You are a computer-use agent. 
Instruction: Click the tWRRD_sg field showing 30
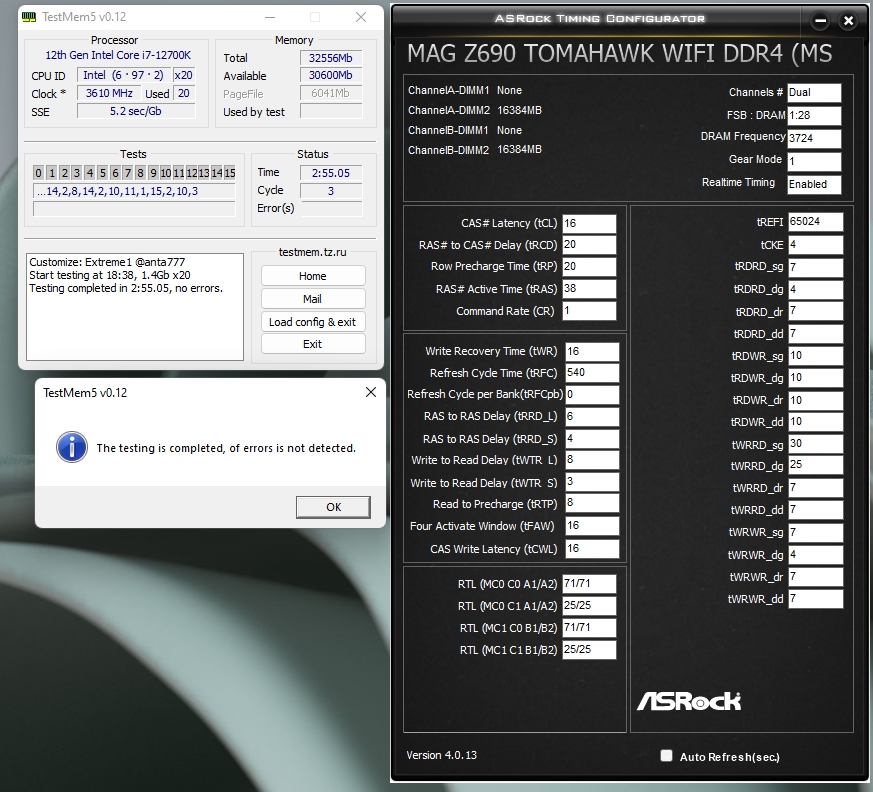point(816,444)
